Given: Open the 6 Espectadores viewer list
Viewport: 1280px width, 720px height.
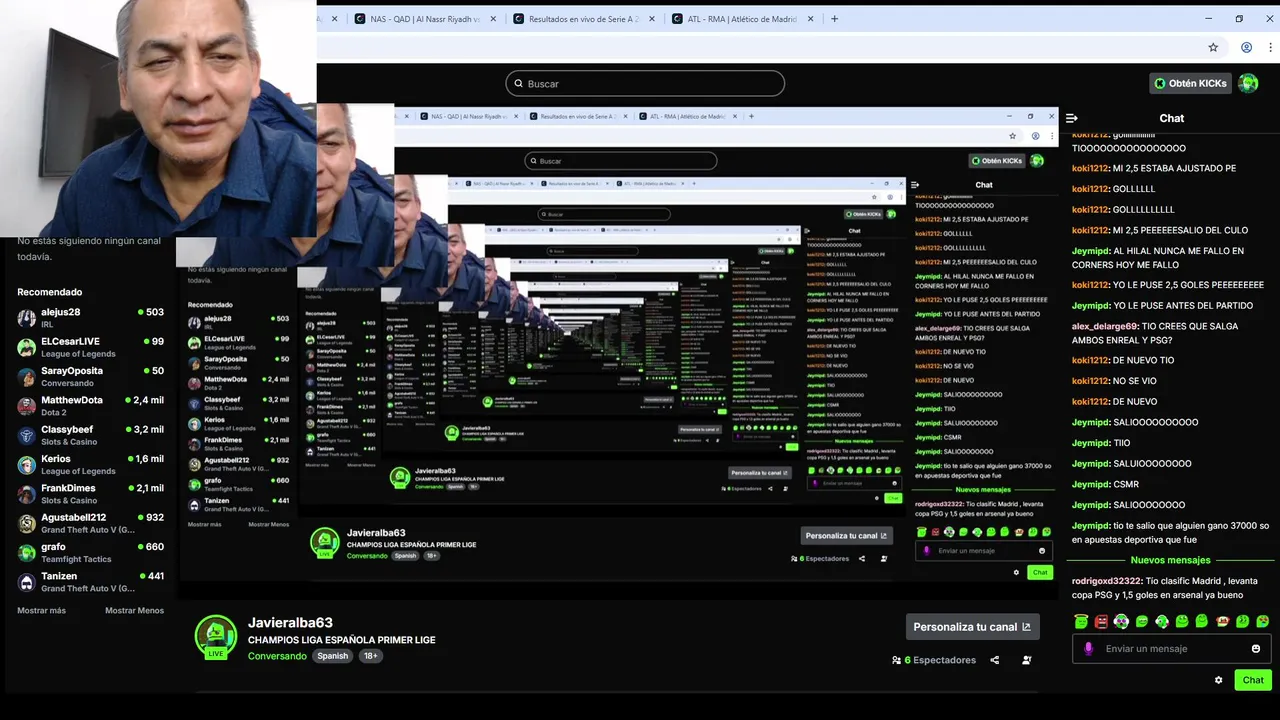Looking at the screenshot, I should (x=934, y=660).
